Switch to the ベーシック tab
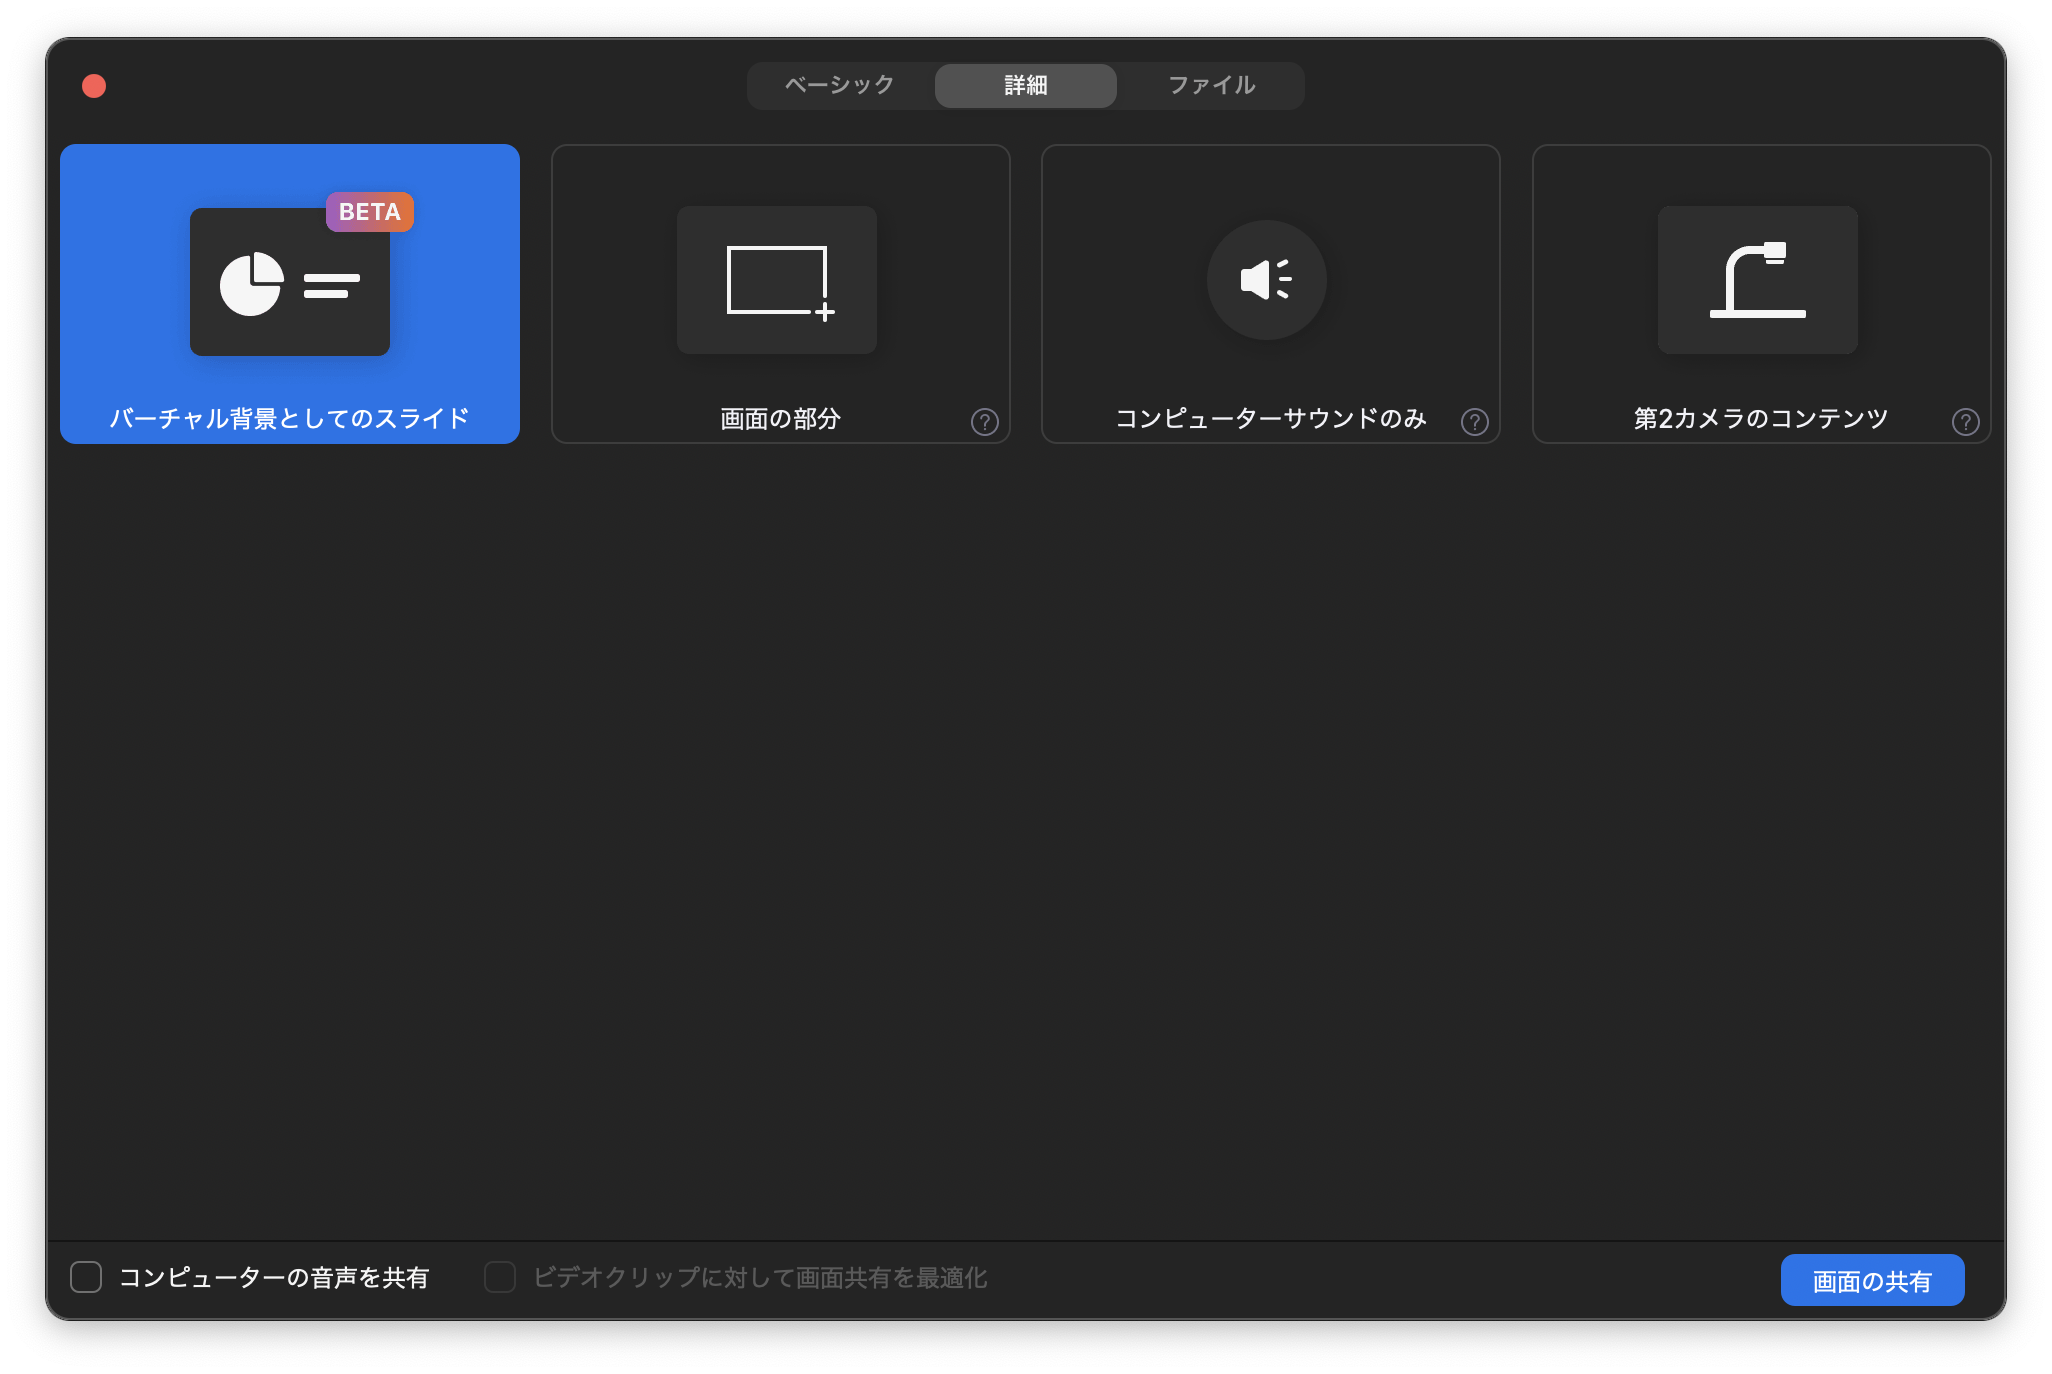Viewport: 2052px width, 1374px height. click(x=840, y=85)
